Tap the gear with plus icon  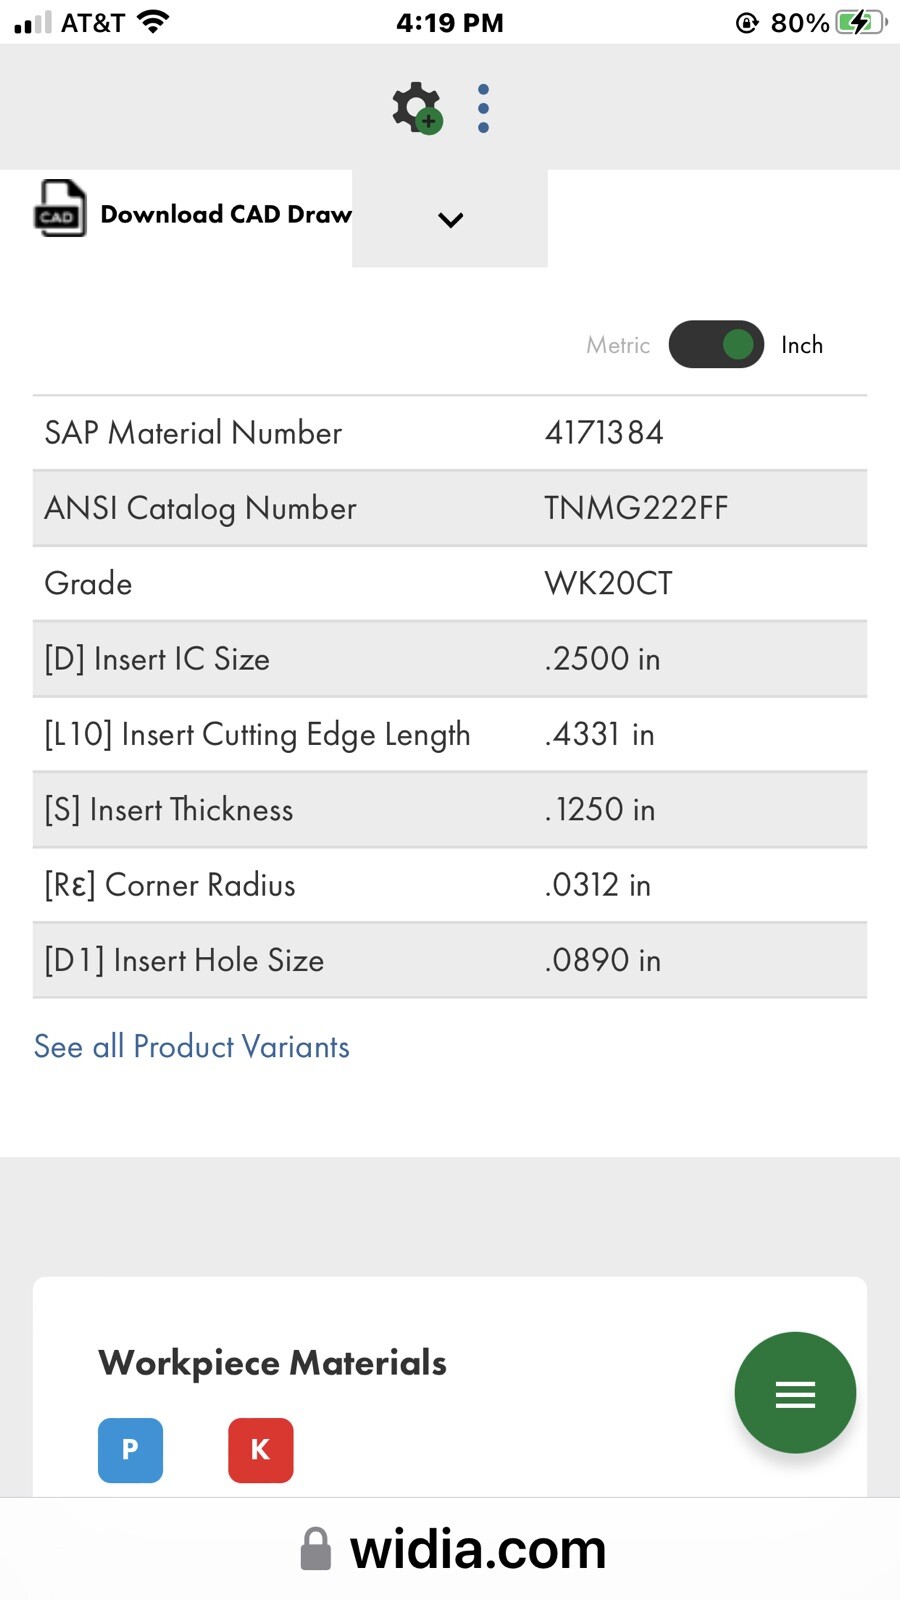pyautogui.click(x=417, y=108)
